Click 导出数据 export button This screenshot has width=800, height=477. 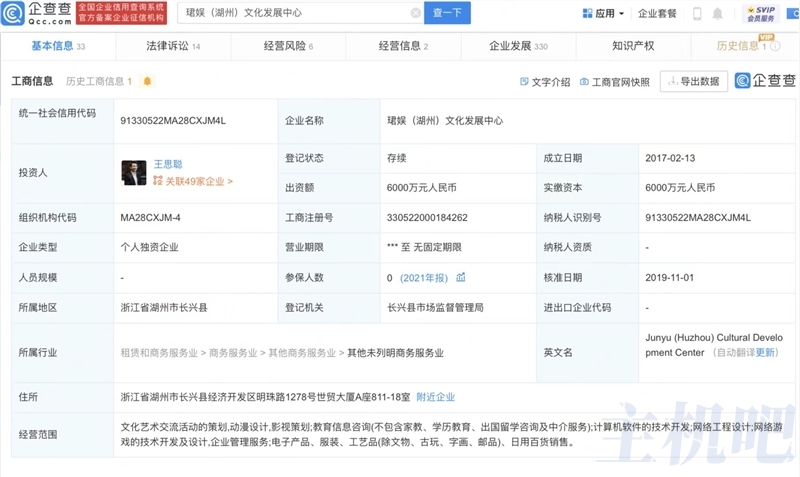(x=693, y=81)
